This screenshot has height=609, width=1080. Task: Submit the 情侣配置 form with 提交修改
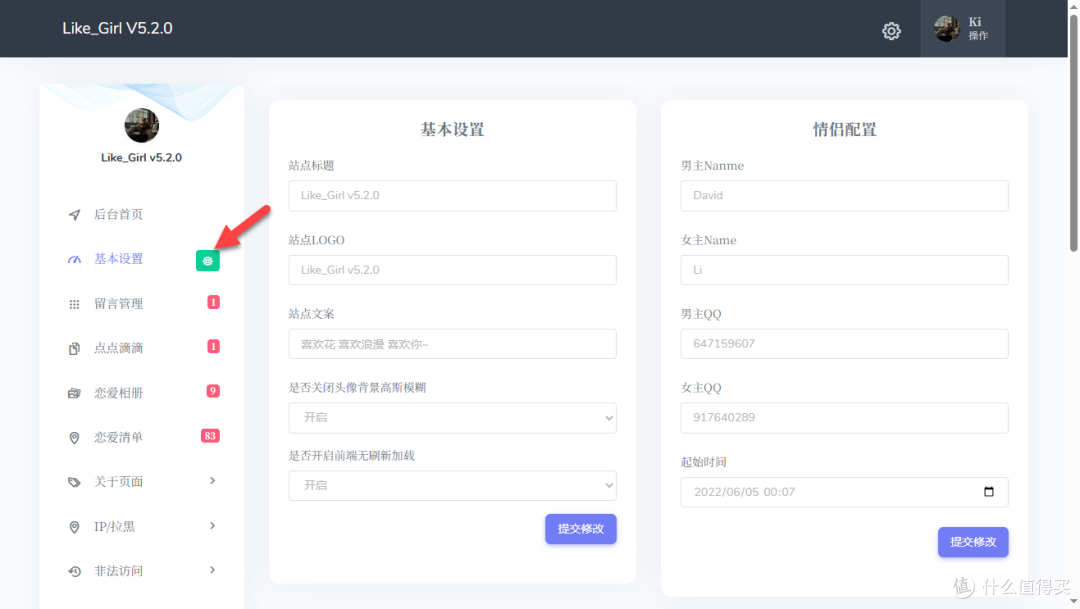pos(973,542)
